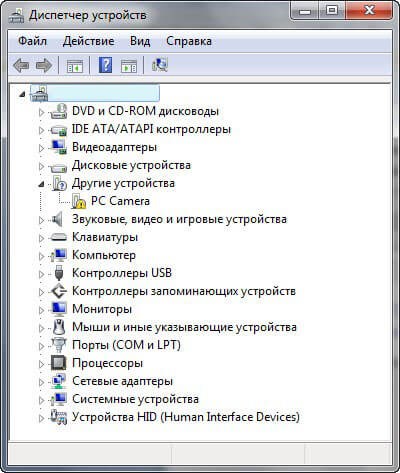
Task: Click the Контроллеры USB plug icon
Action: point(59,273)
